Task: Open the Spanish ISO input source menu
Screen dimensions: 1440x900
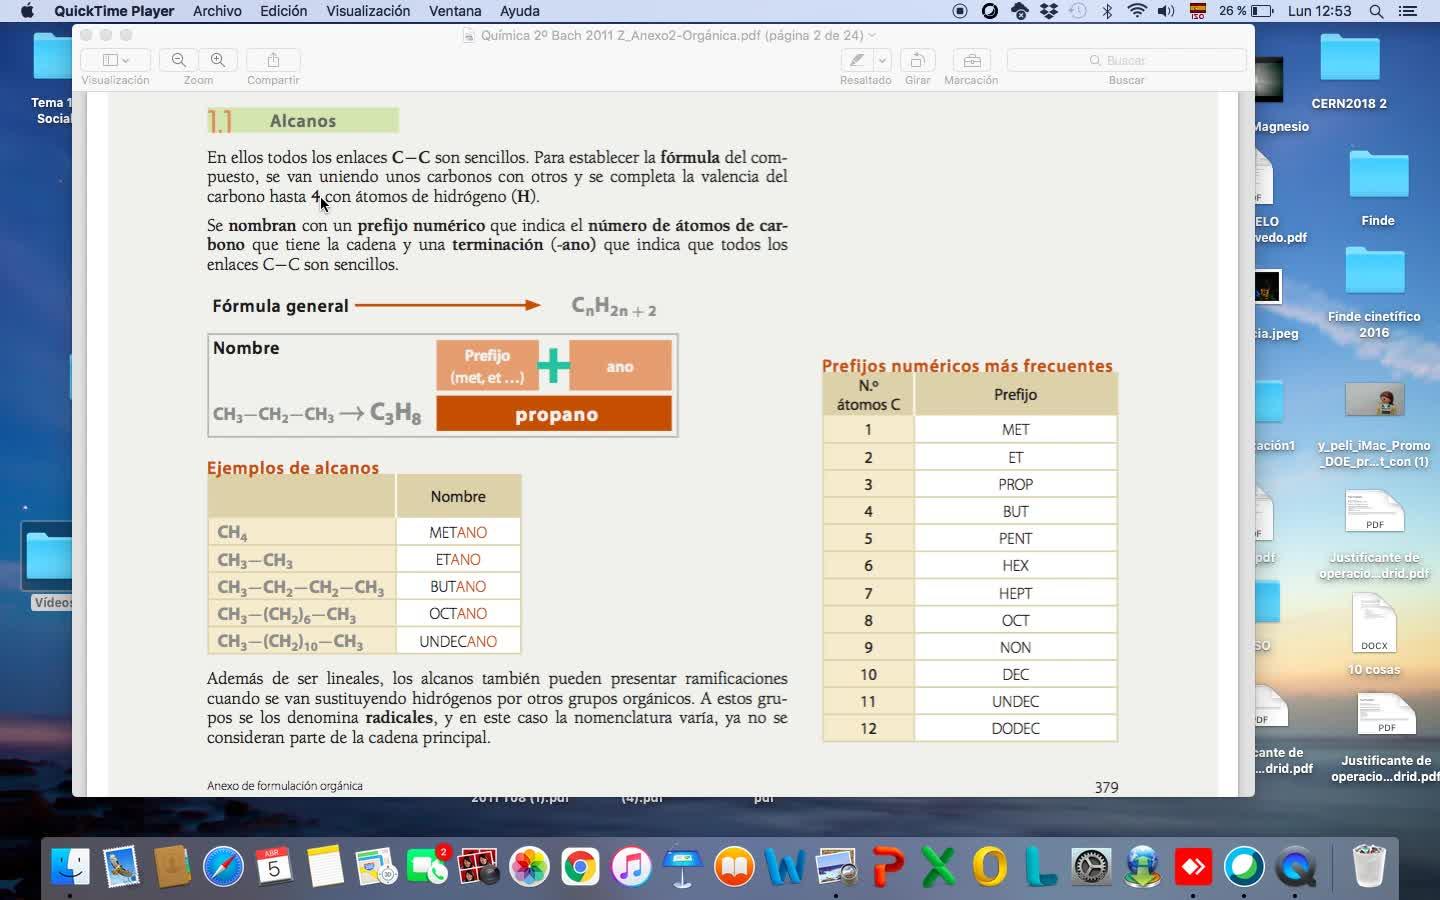Action: click(x=1197, y=11)
